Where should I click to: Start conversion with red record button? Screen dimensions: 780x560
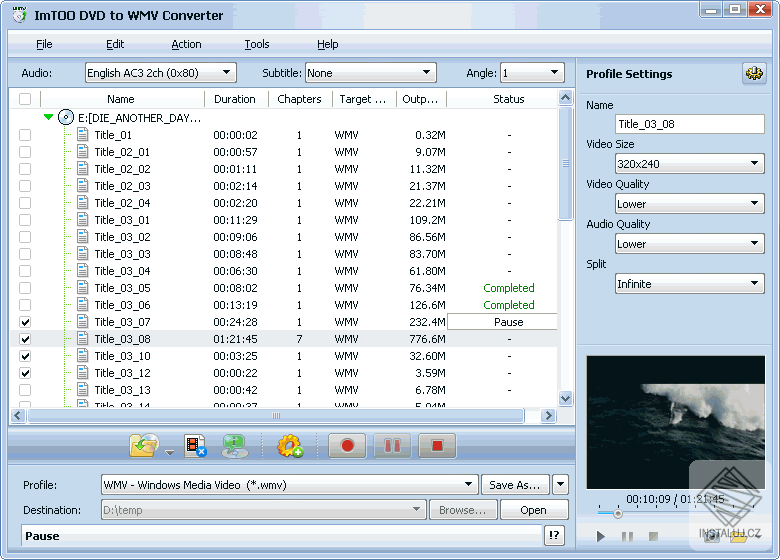(x=347, y=446)
